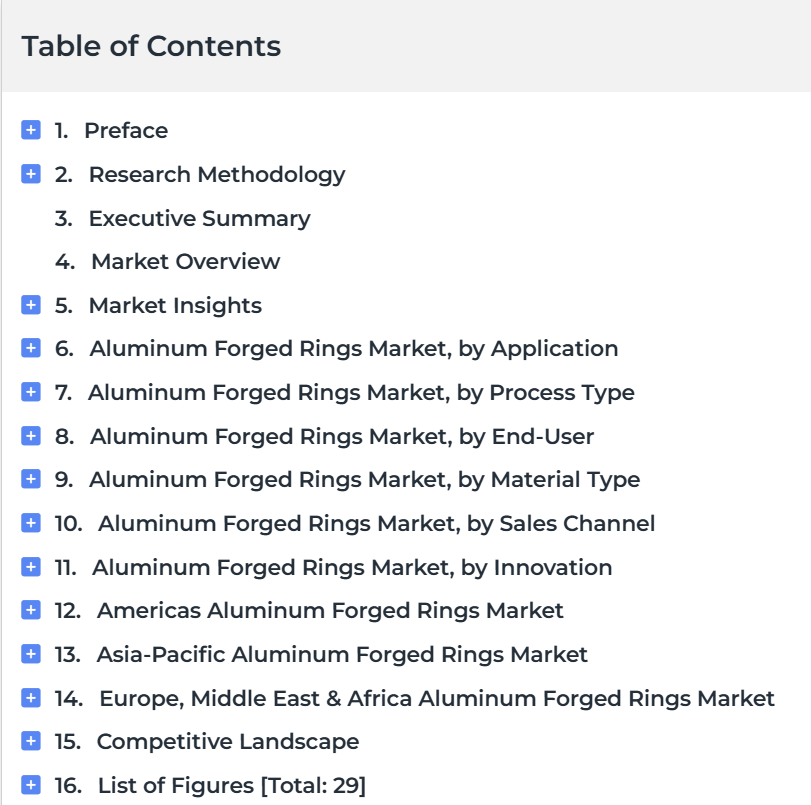Click plus icon next to by Material Type
The height and width of the screenshot is (805, 811).
[x=31, y=479]
